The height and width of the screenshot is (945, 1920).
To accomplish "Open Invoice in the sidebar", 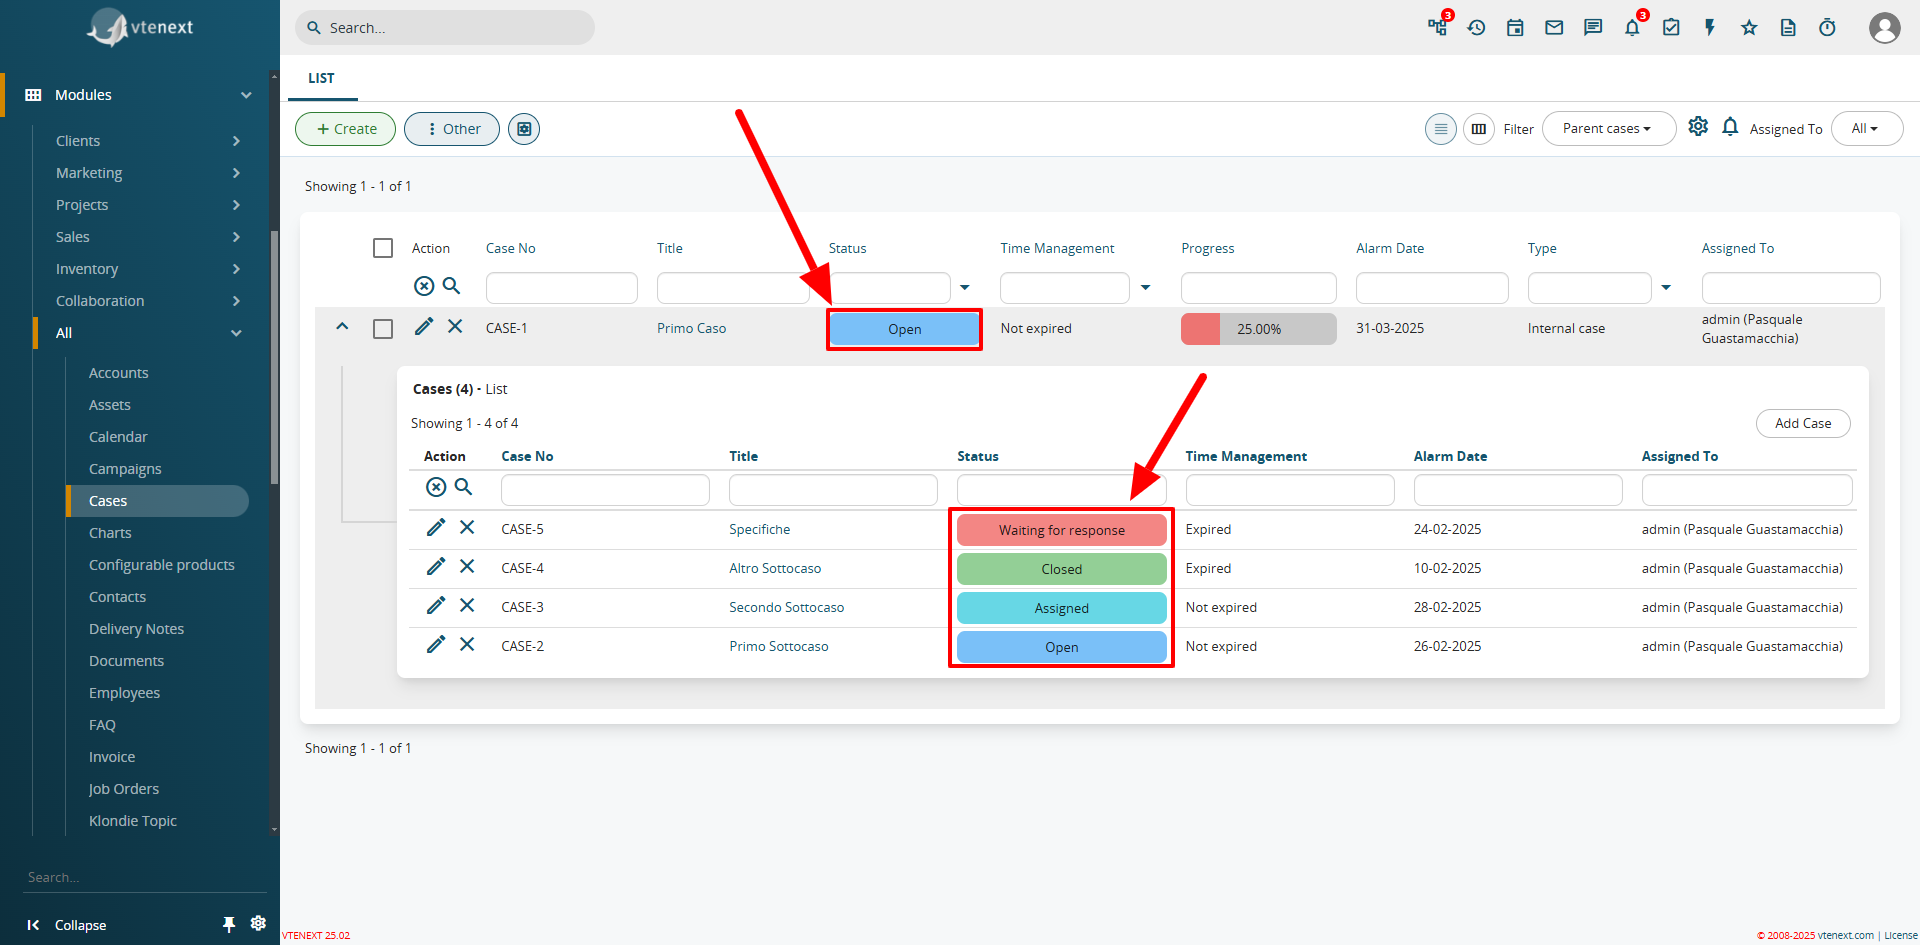I will point(112,757).
